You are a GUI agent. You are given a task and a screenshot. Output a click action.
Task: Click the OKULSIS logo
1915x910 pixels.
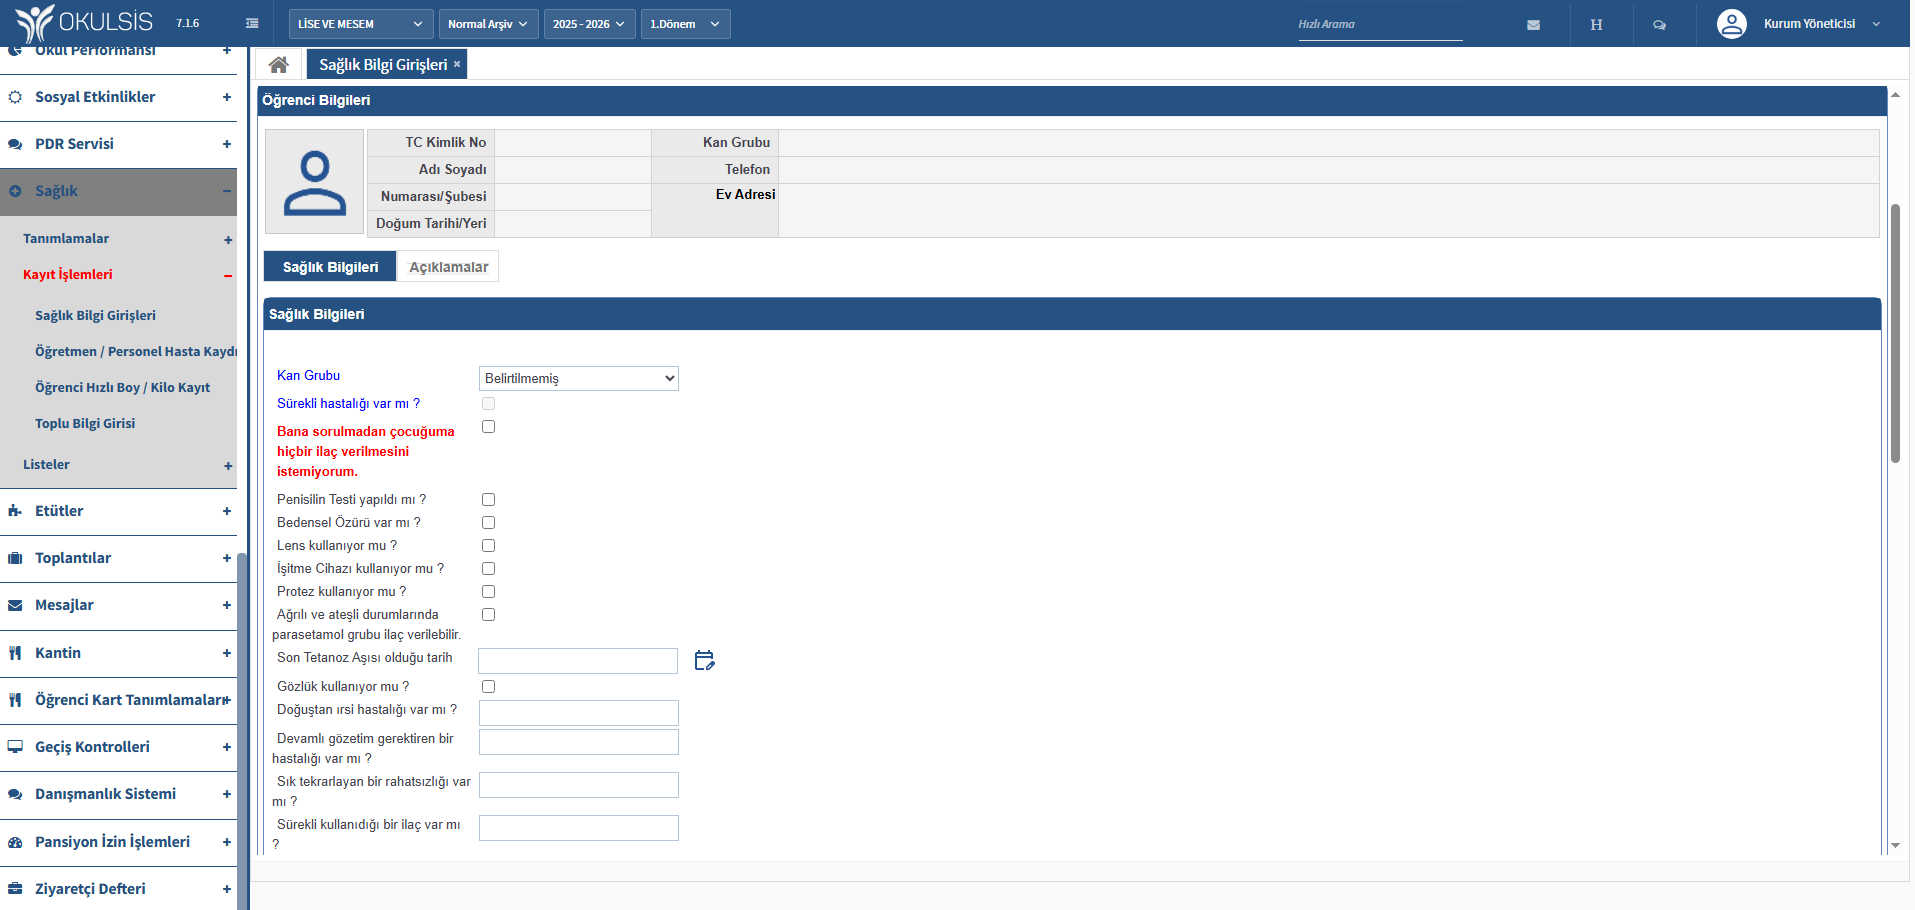[x=85, y=23]
